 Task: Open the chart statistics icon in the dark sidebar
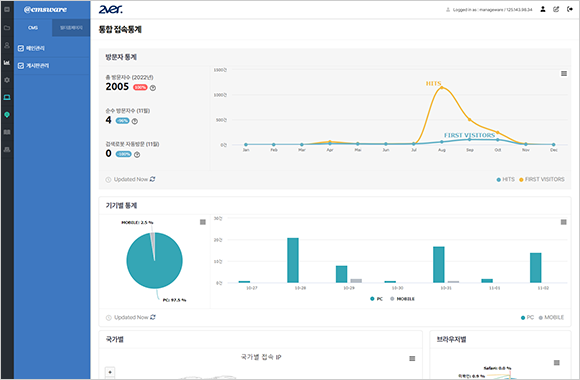pyautogui.click(x=7, y=63)
